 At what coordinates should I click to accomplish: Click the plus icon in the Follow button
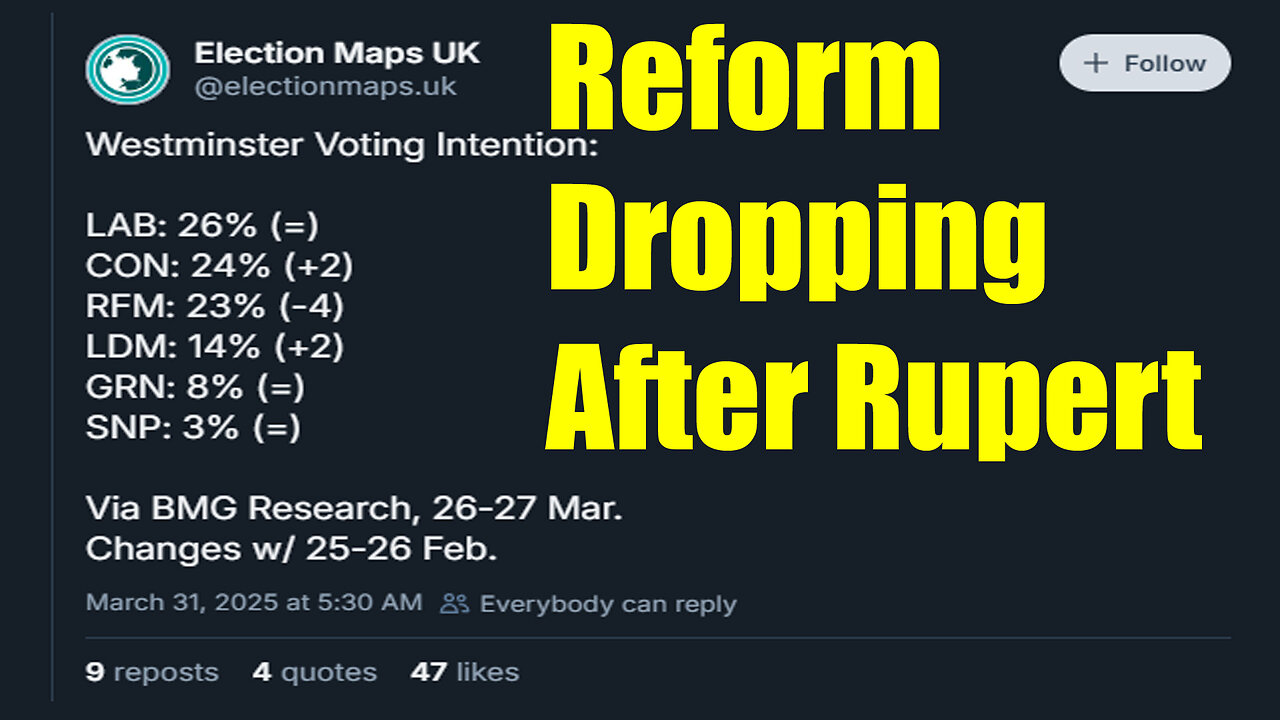[x=1096, y=64]
